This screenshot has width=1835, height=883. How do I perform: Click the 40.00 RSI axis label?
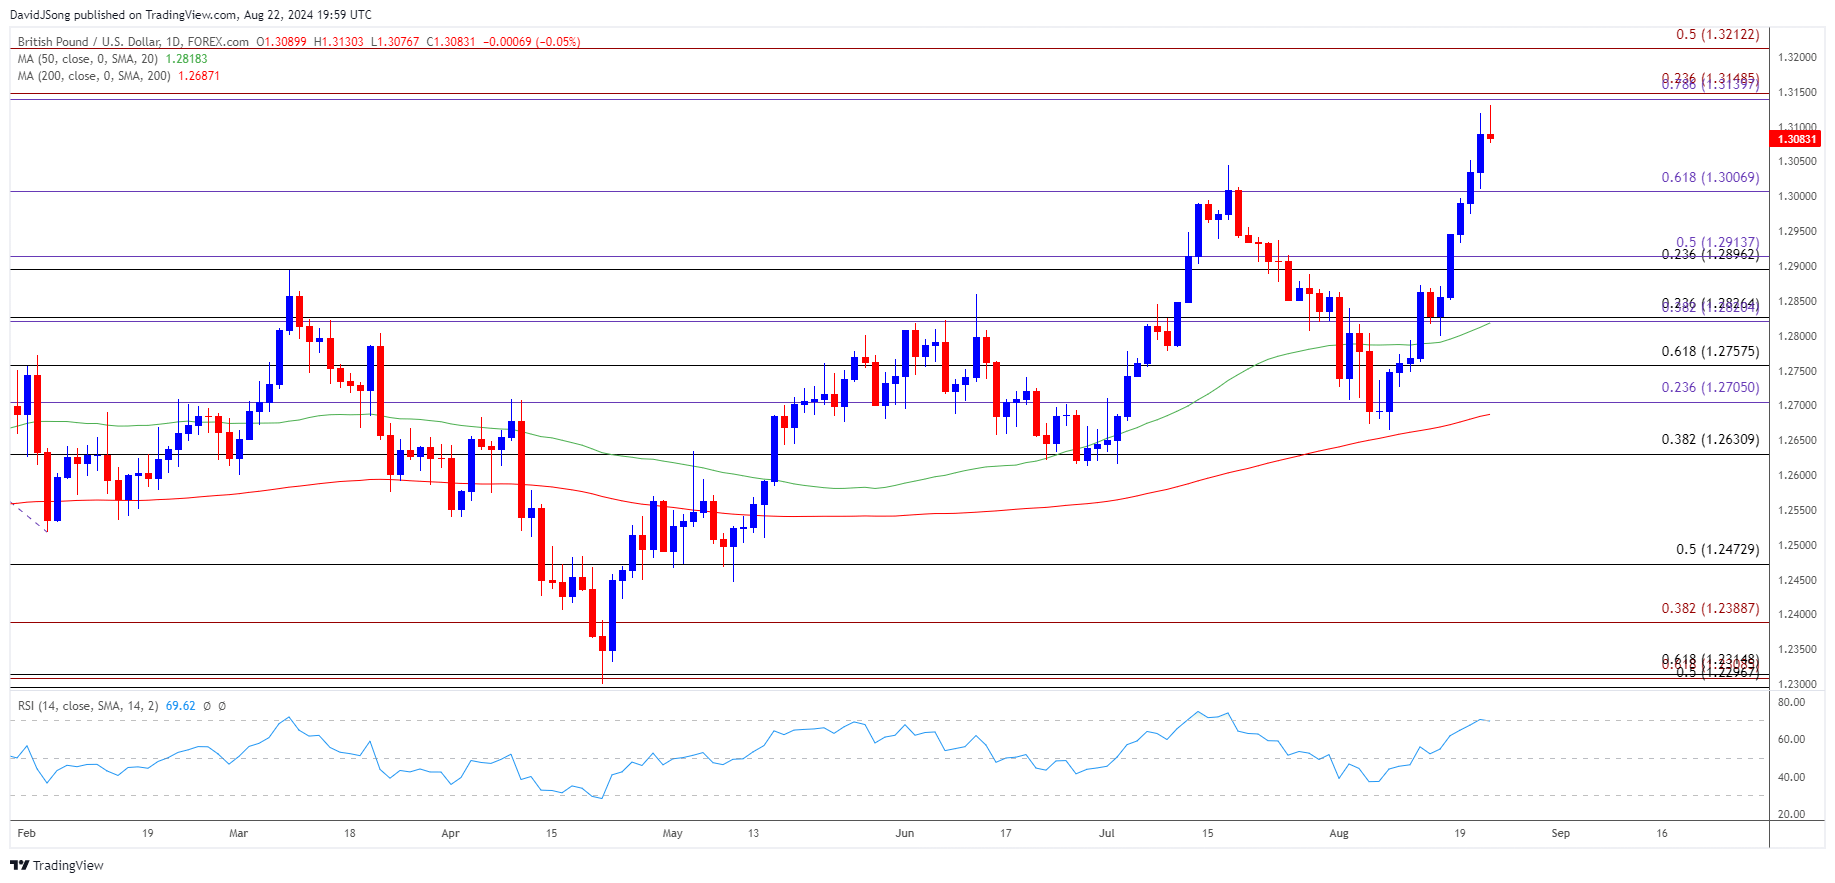coord(1792,778)
